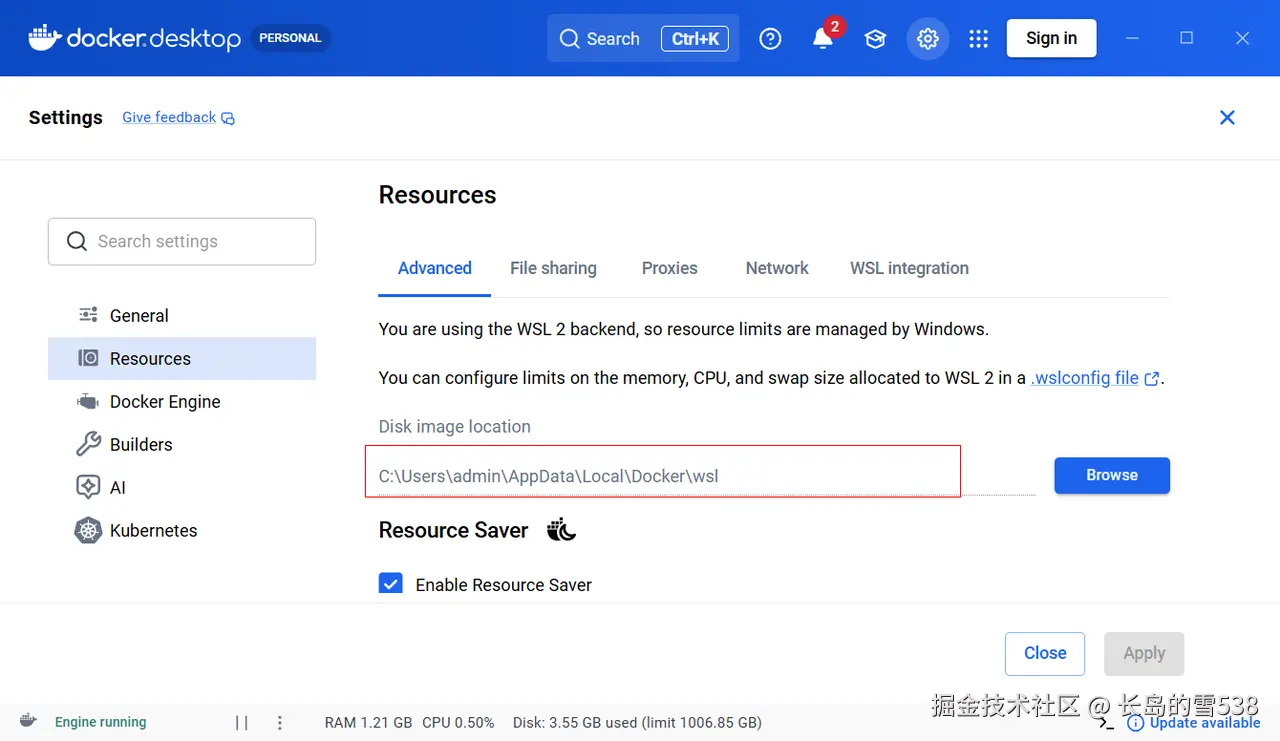This screenshot has width=1280, height=741.
Task: Click the Apply button
Action: [1144, 653]
